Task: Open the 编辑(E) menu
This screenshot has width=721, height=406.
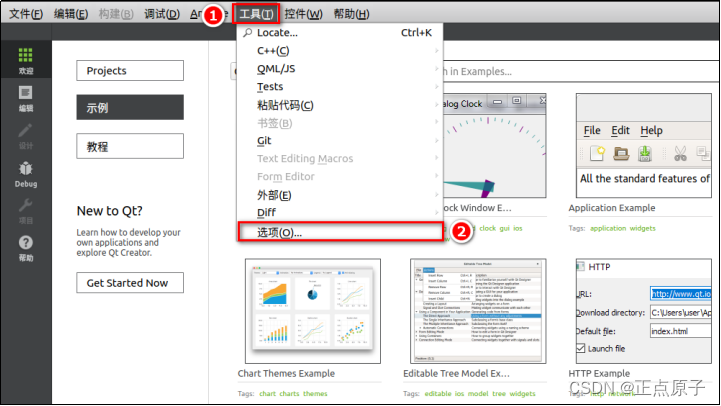Action: coord(71,14)
